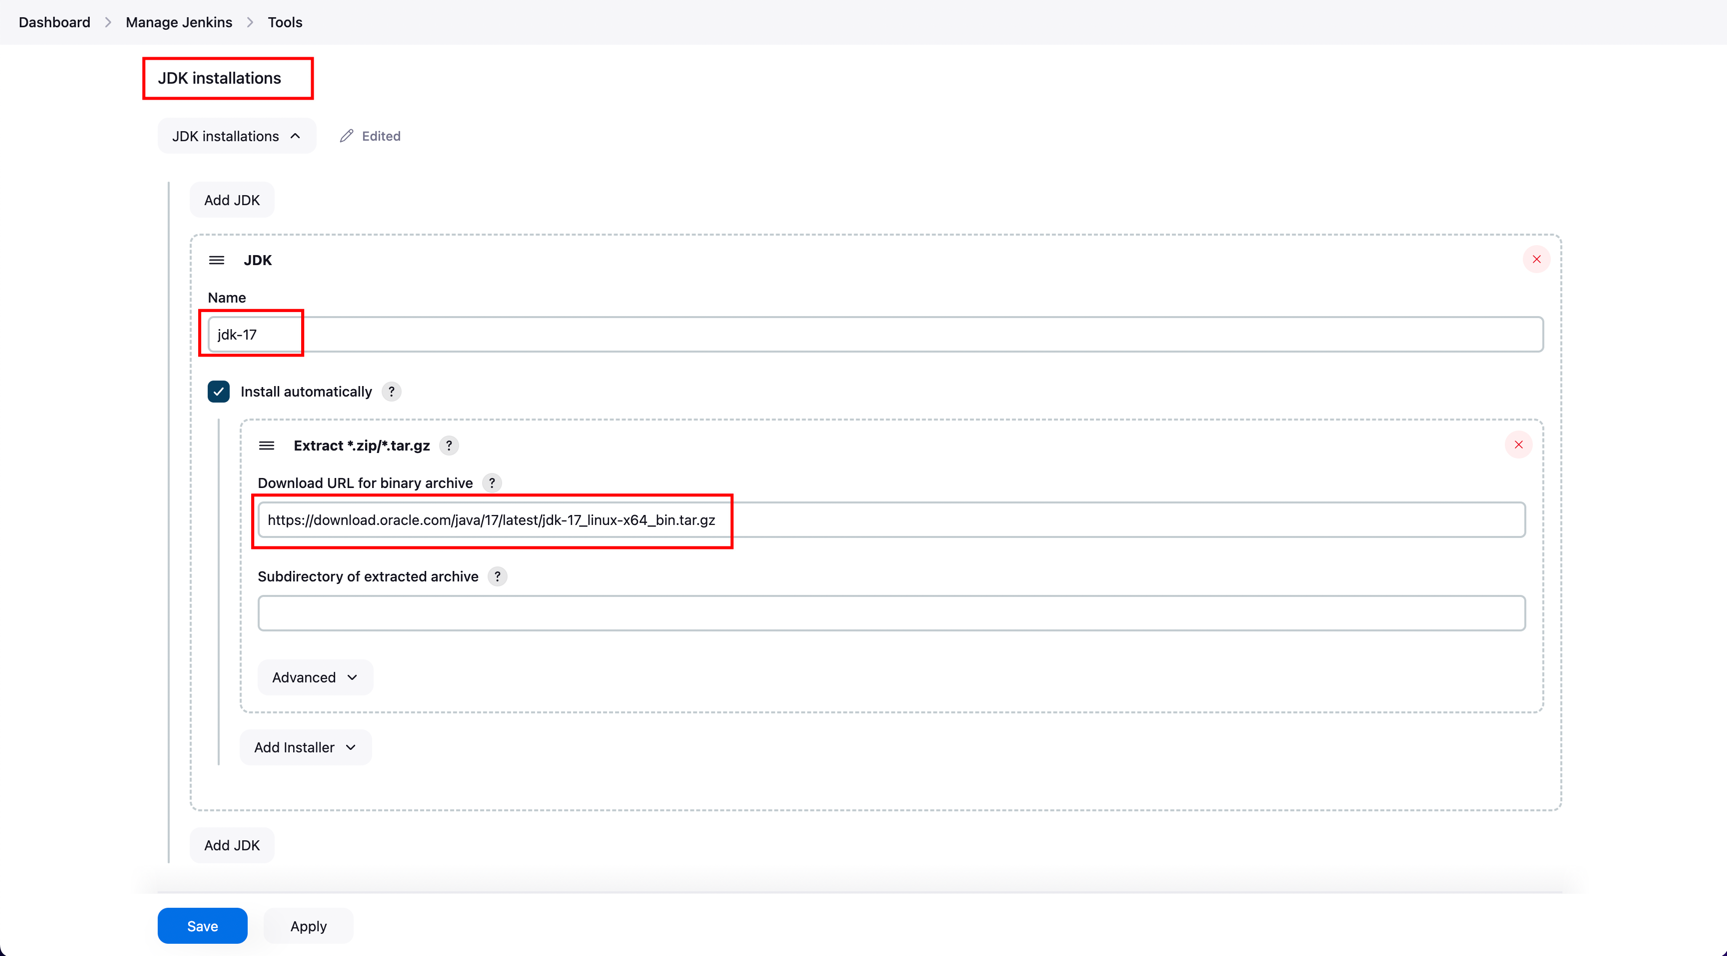The width and height of the screenshot is (1727, 956).
Task: Delete the JDK installation with red X
Action: tap(1536, 260)
